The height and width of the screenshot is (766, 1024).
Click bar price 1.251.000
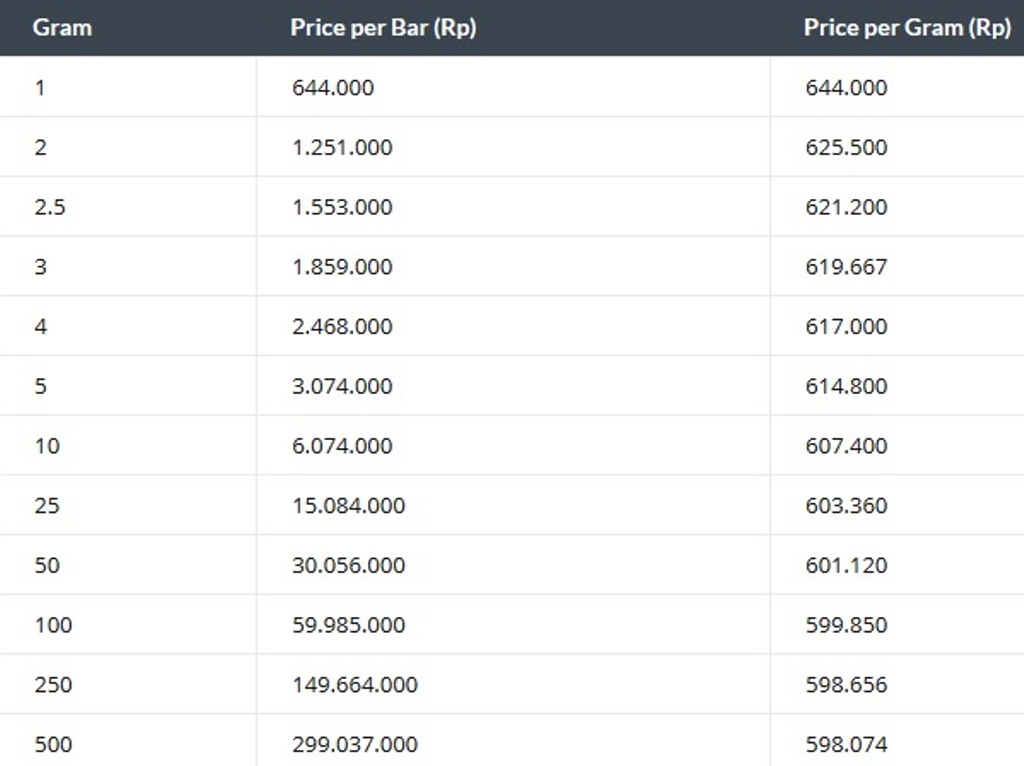click(342, 148)
